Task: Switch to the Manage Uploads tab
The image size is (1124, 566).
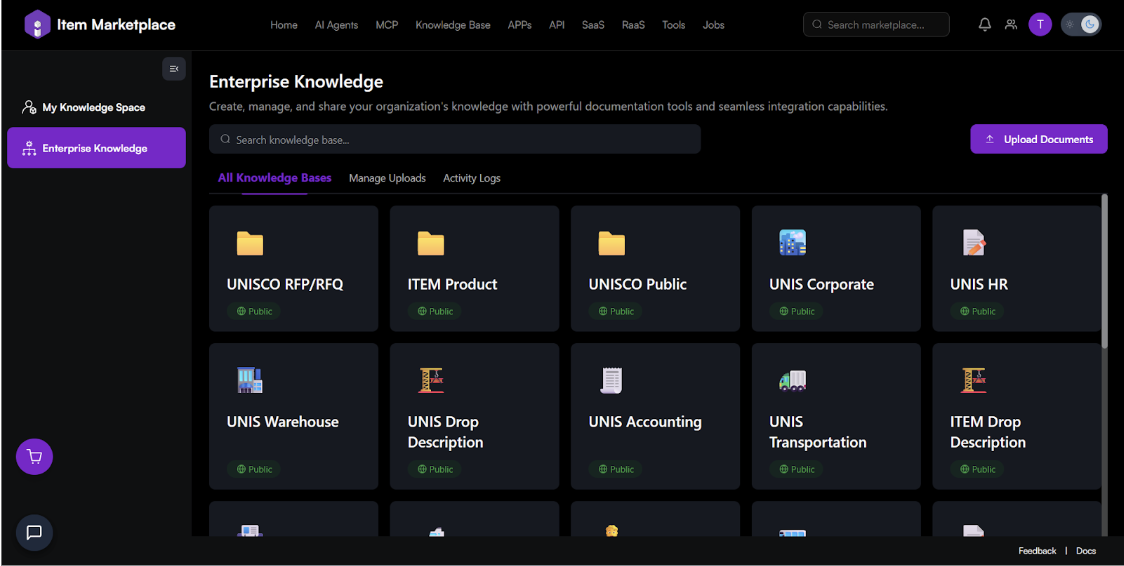Action: [x=387, y=178]
